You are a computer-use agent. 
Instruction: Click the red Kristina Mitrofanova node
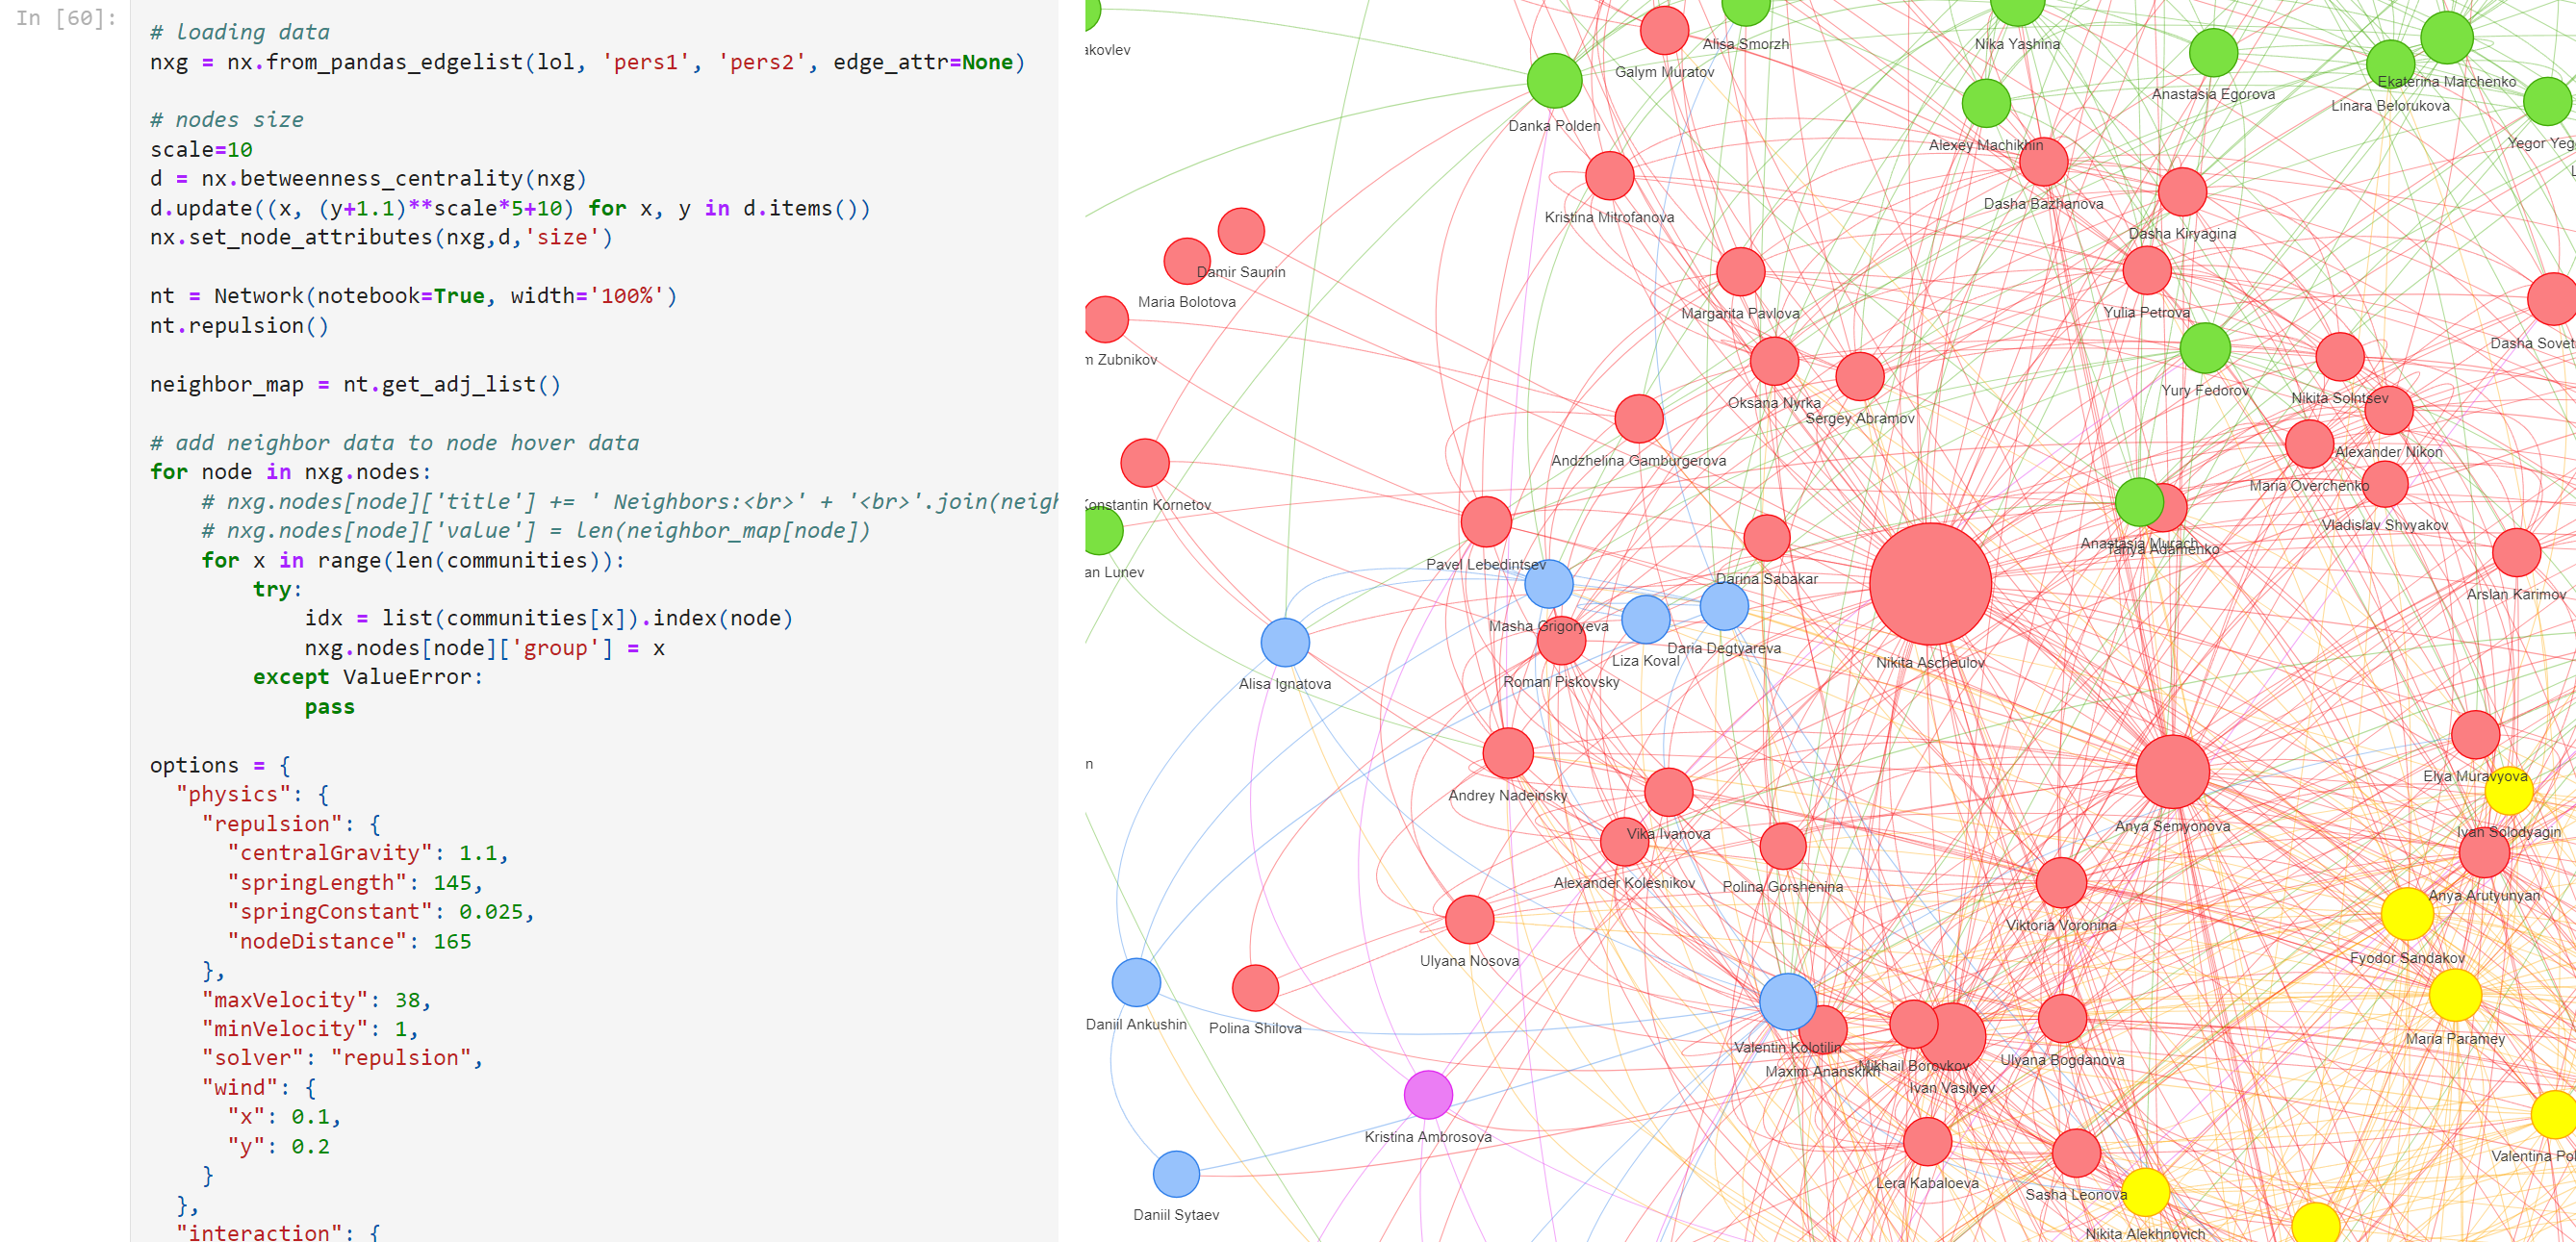(1609, 176)
